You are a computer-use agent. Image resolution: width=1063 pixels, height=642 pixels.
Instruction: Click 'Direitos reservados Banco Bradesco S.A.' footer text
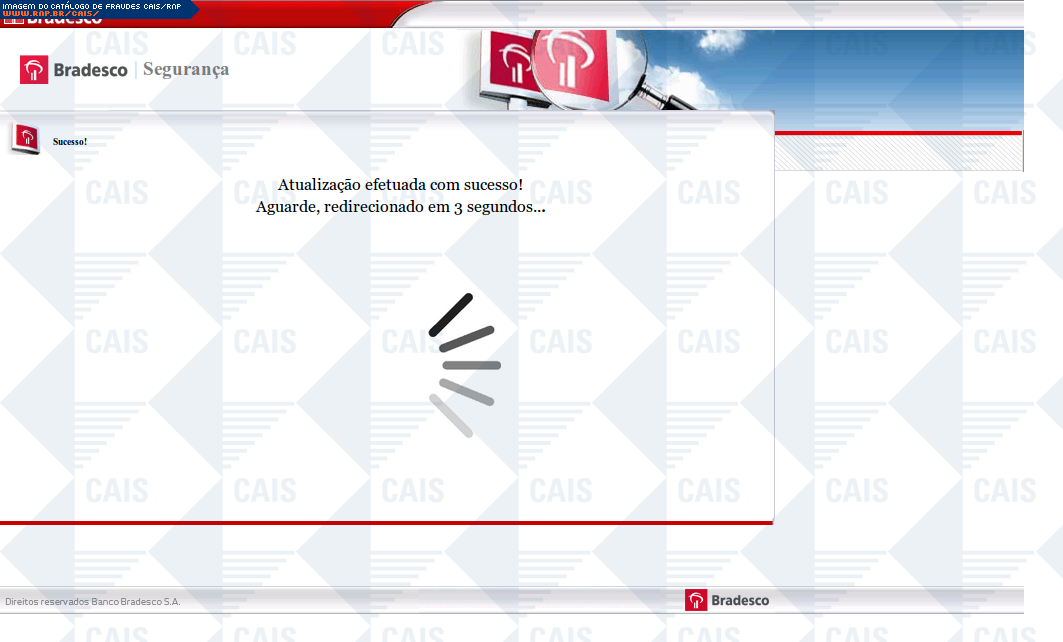click(x=93, y=602)
